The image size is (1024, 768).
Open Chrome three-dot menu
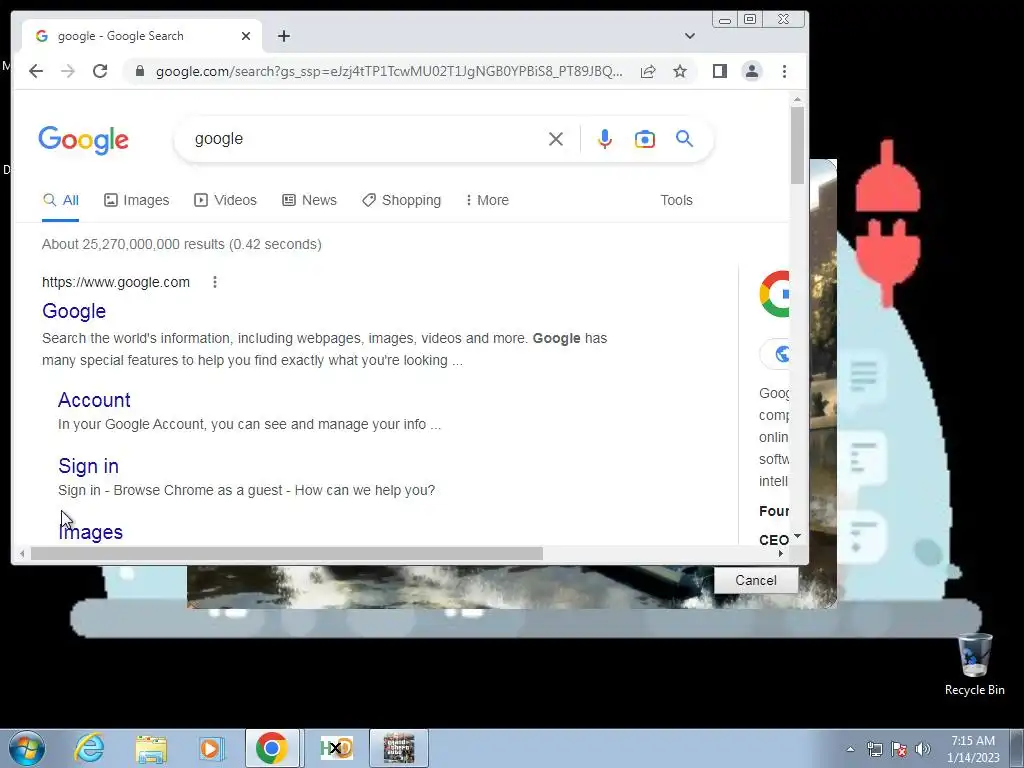coord(784,71)
